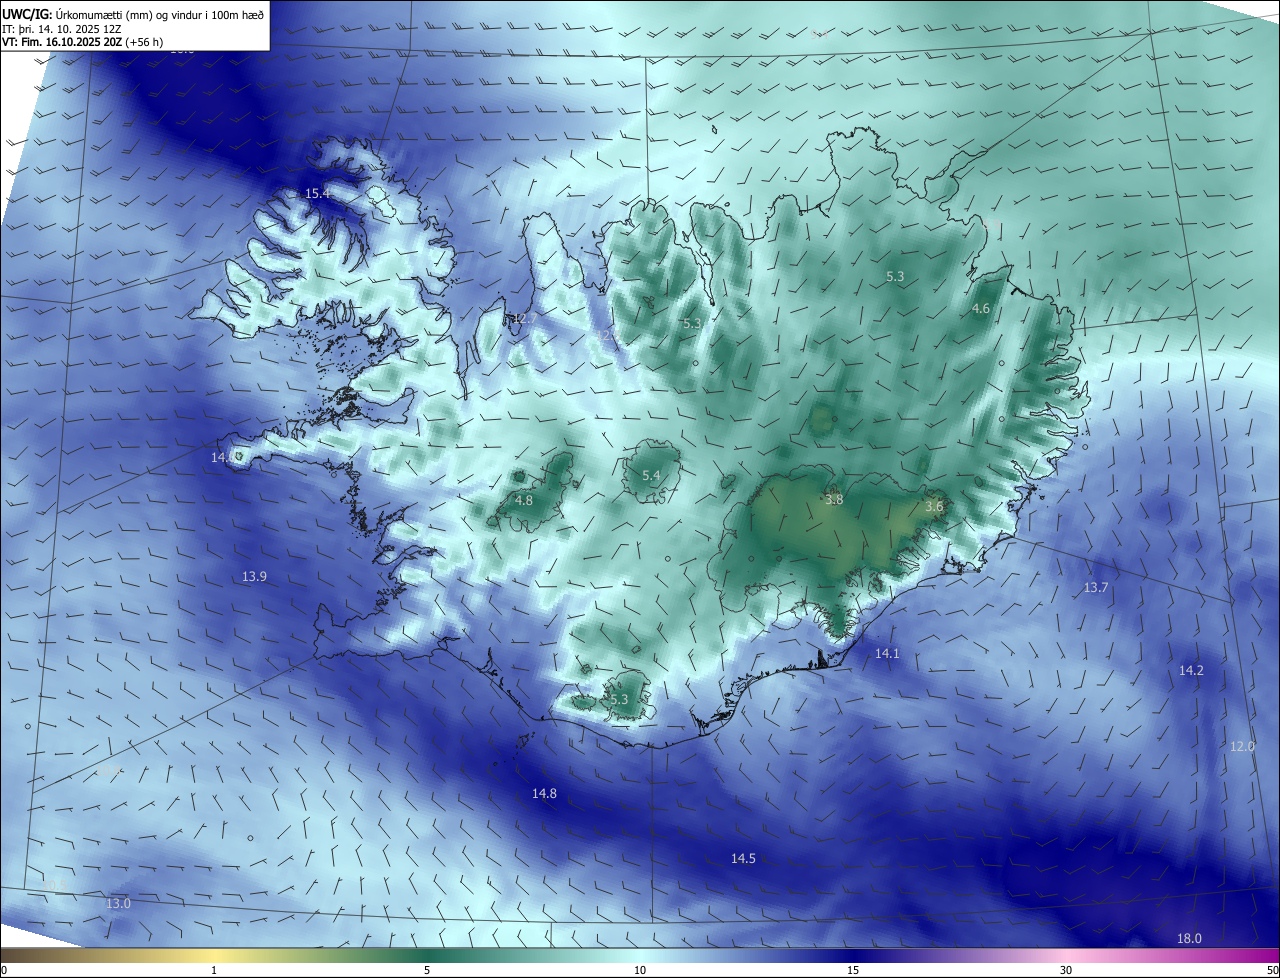Click the 14.8 value south of Iceland
Viewport: 1280px width, 978px height.
pos(544,794)
